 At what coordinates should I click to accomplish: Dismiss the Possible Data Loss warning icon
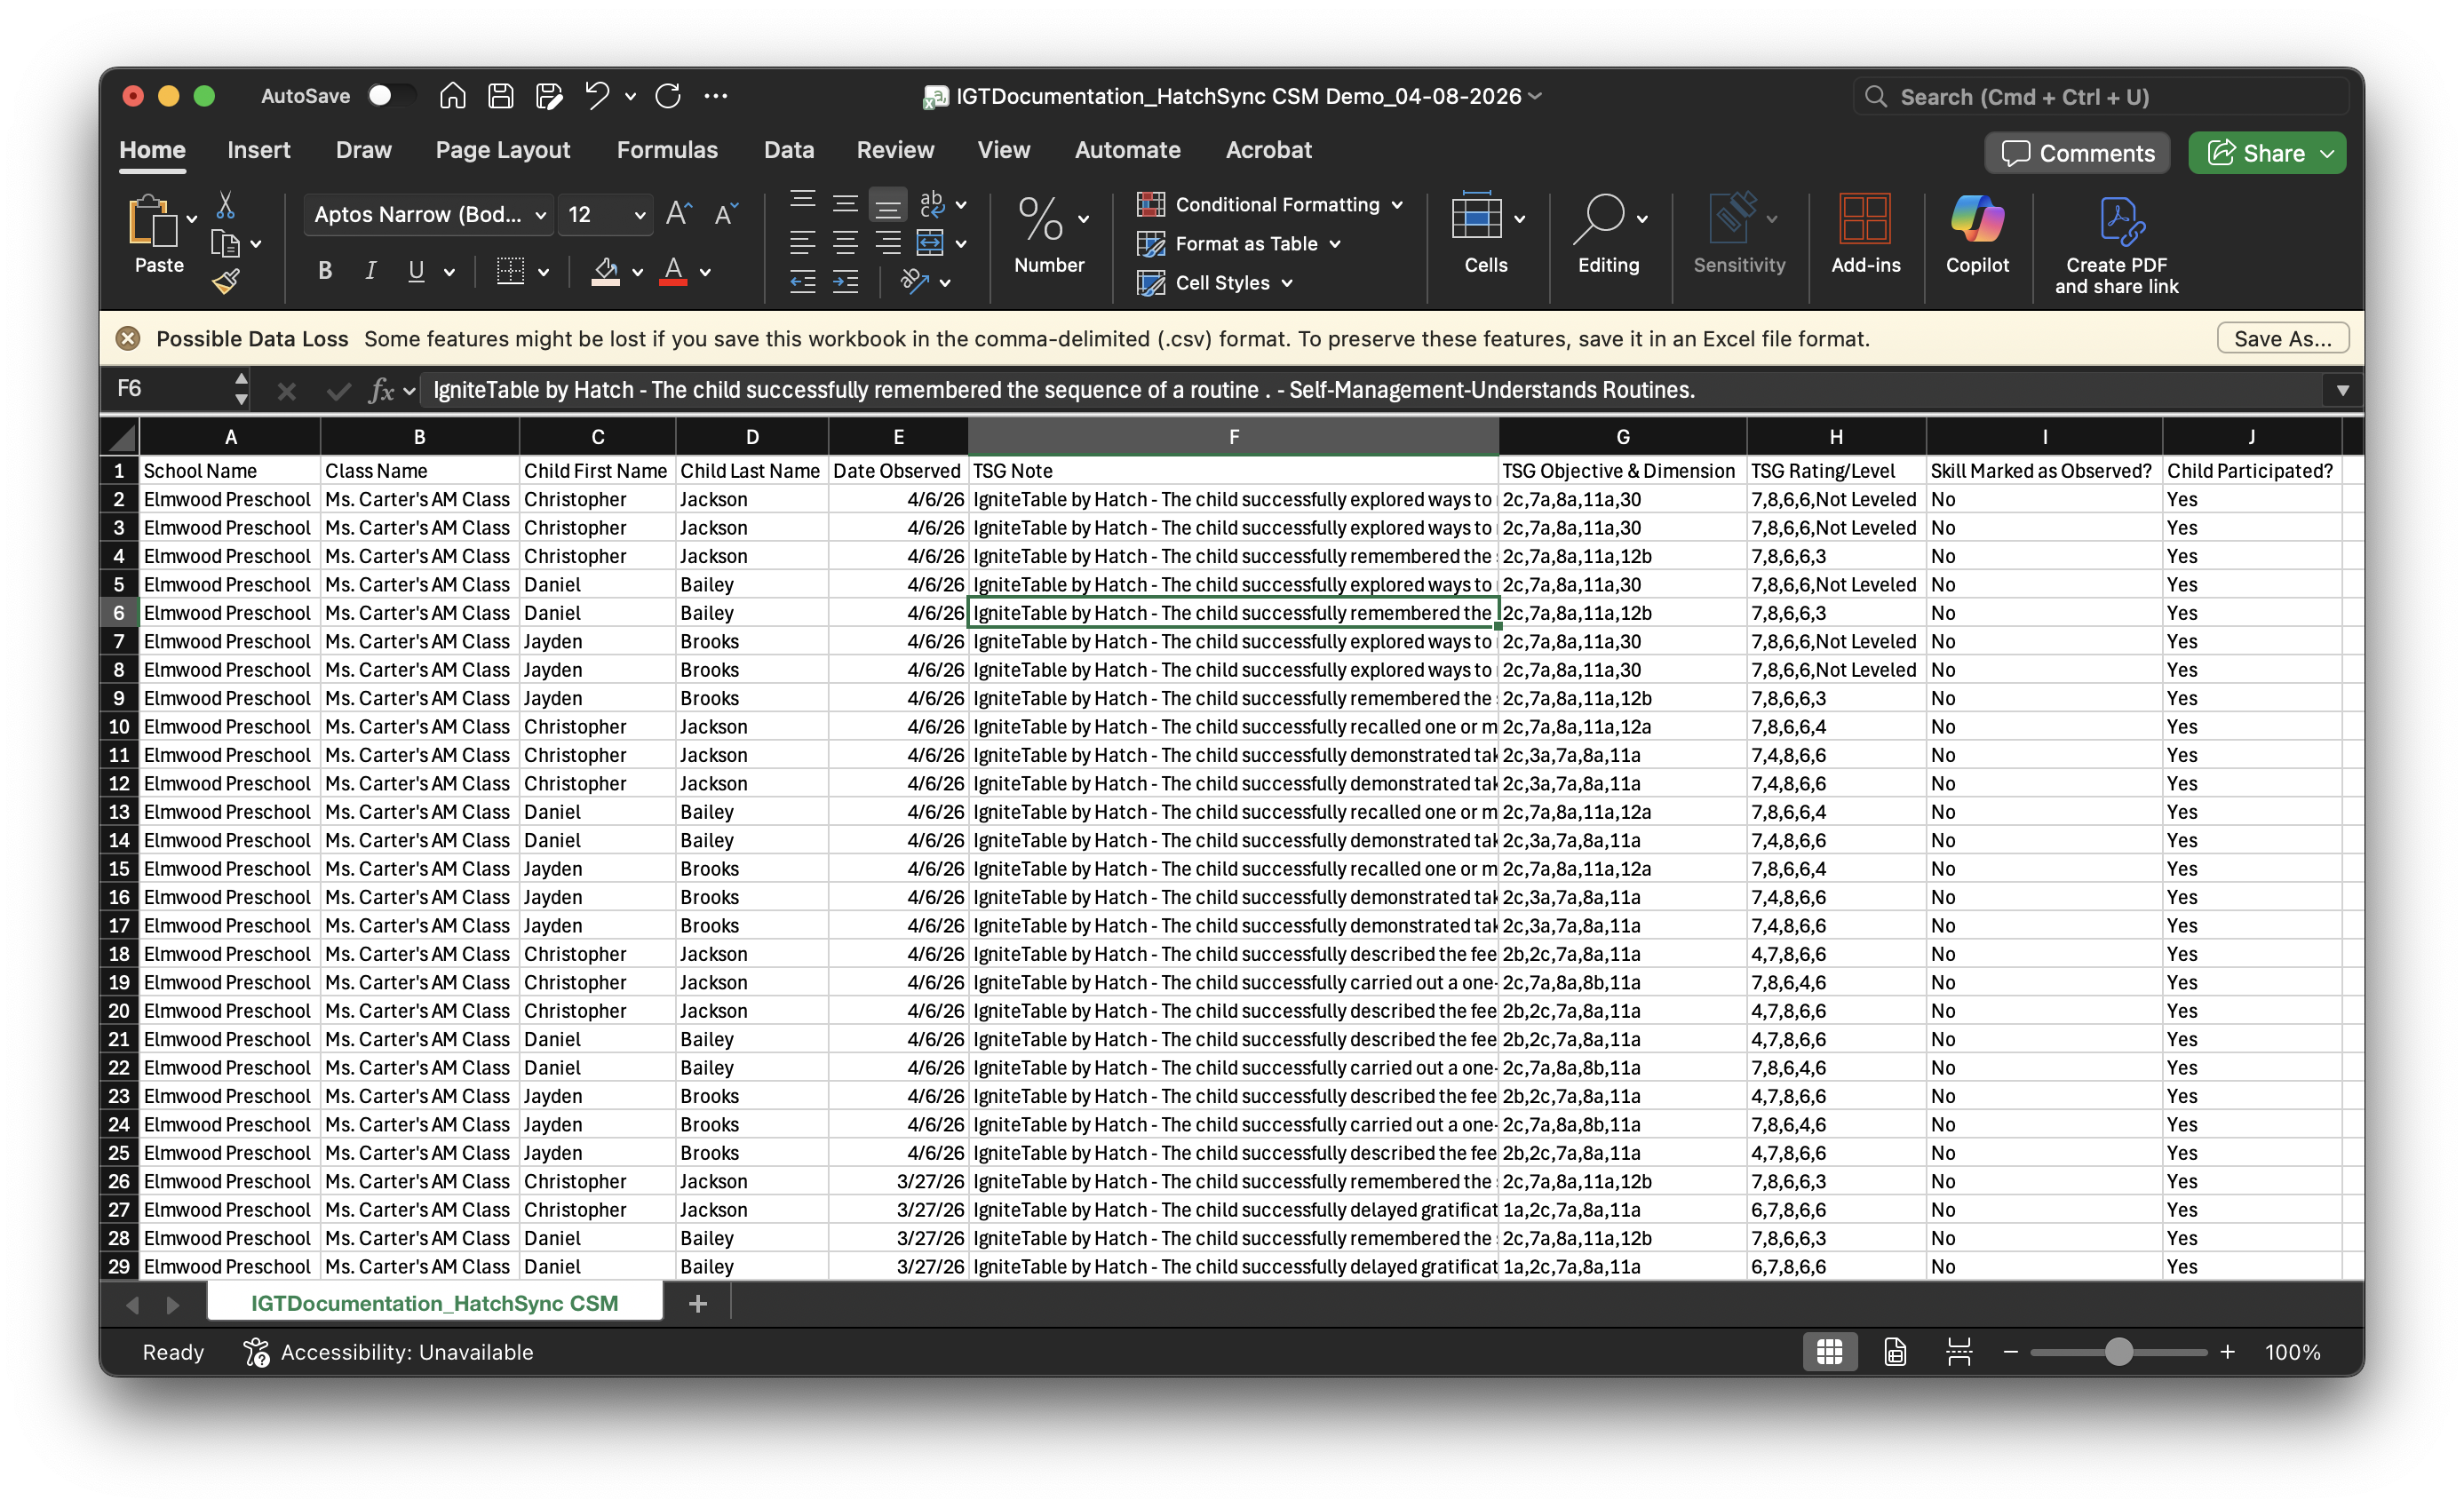click(128, 339)
